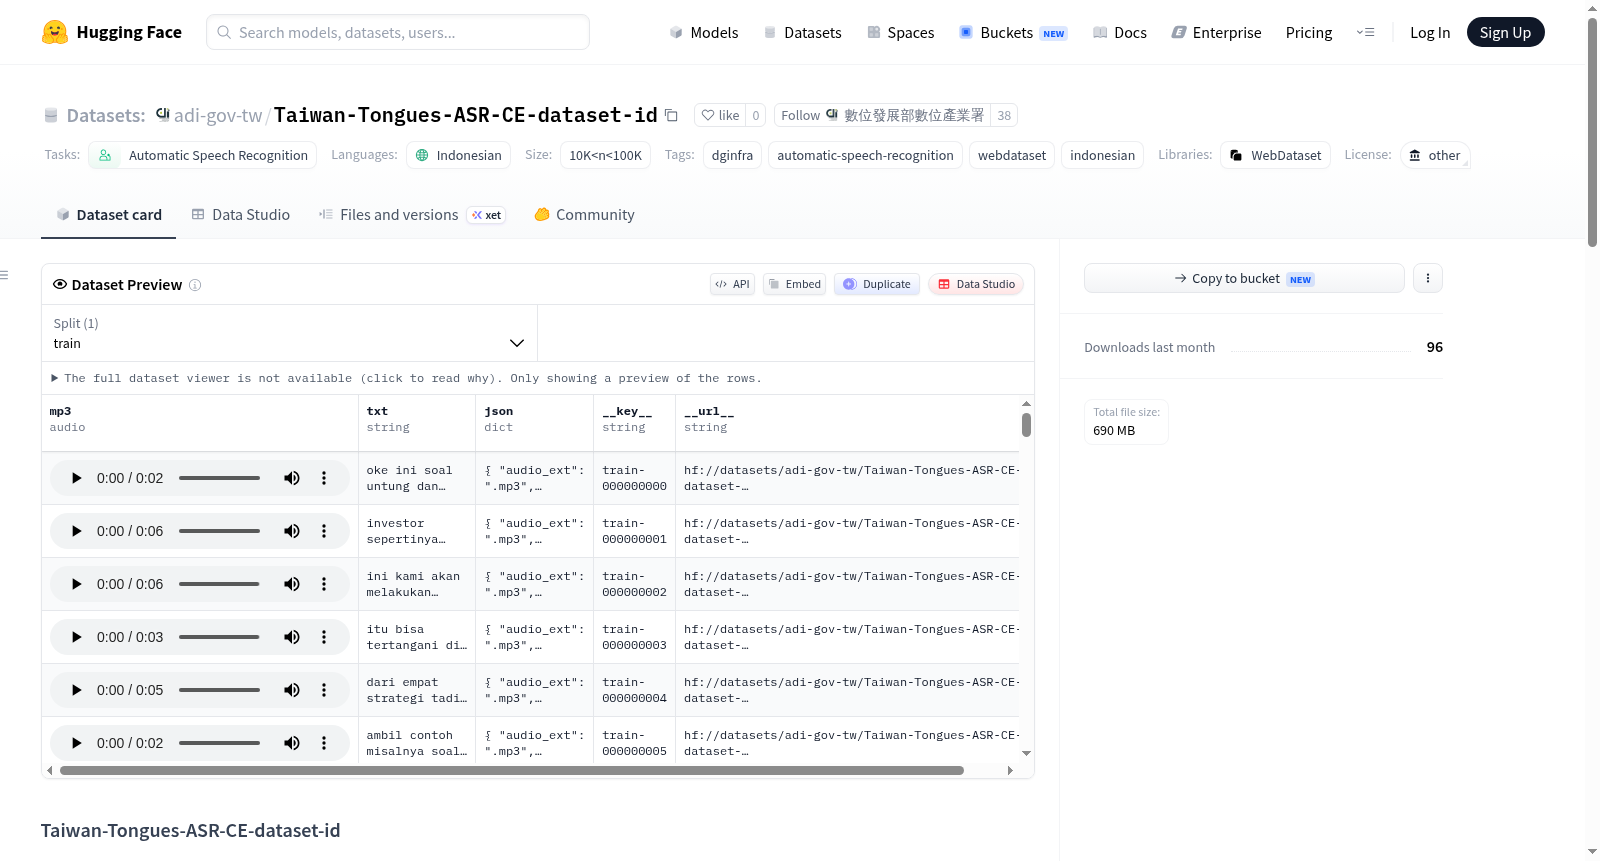Open audio options for 'oke ini soal' row
The image size is (1600, 861).
(x=324, y=478)
